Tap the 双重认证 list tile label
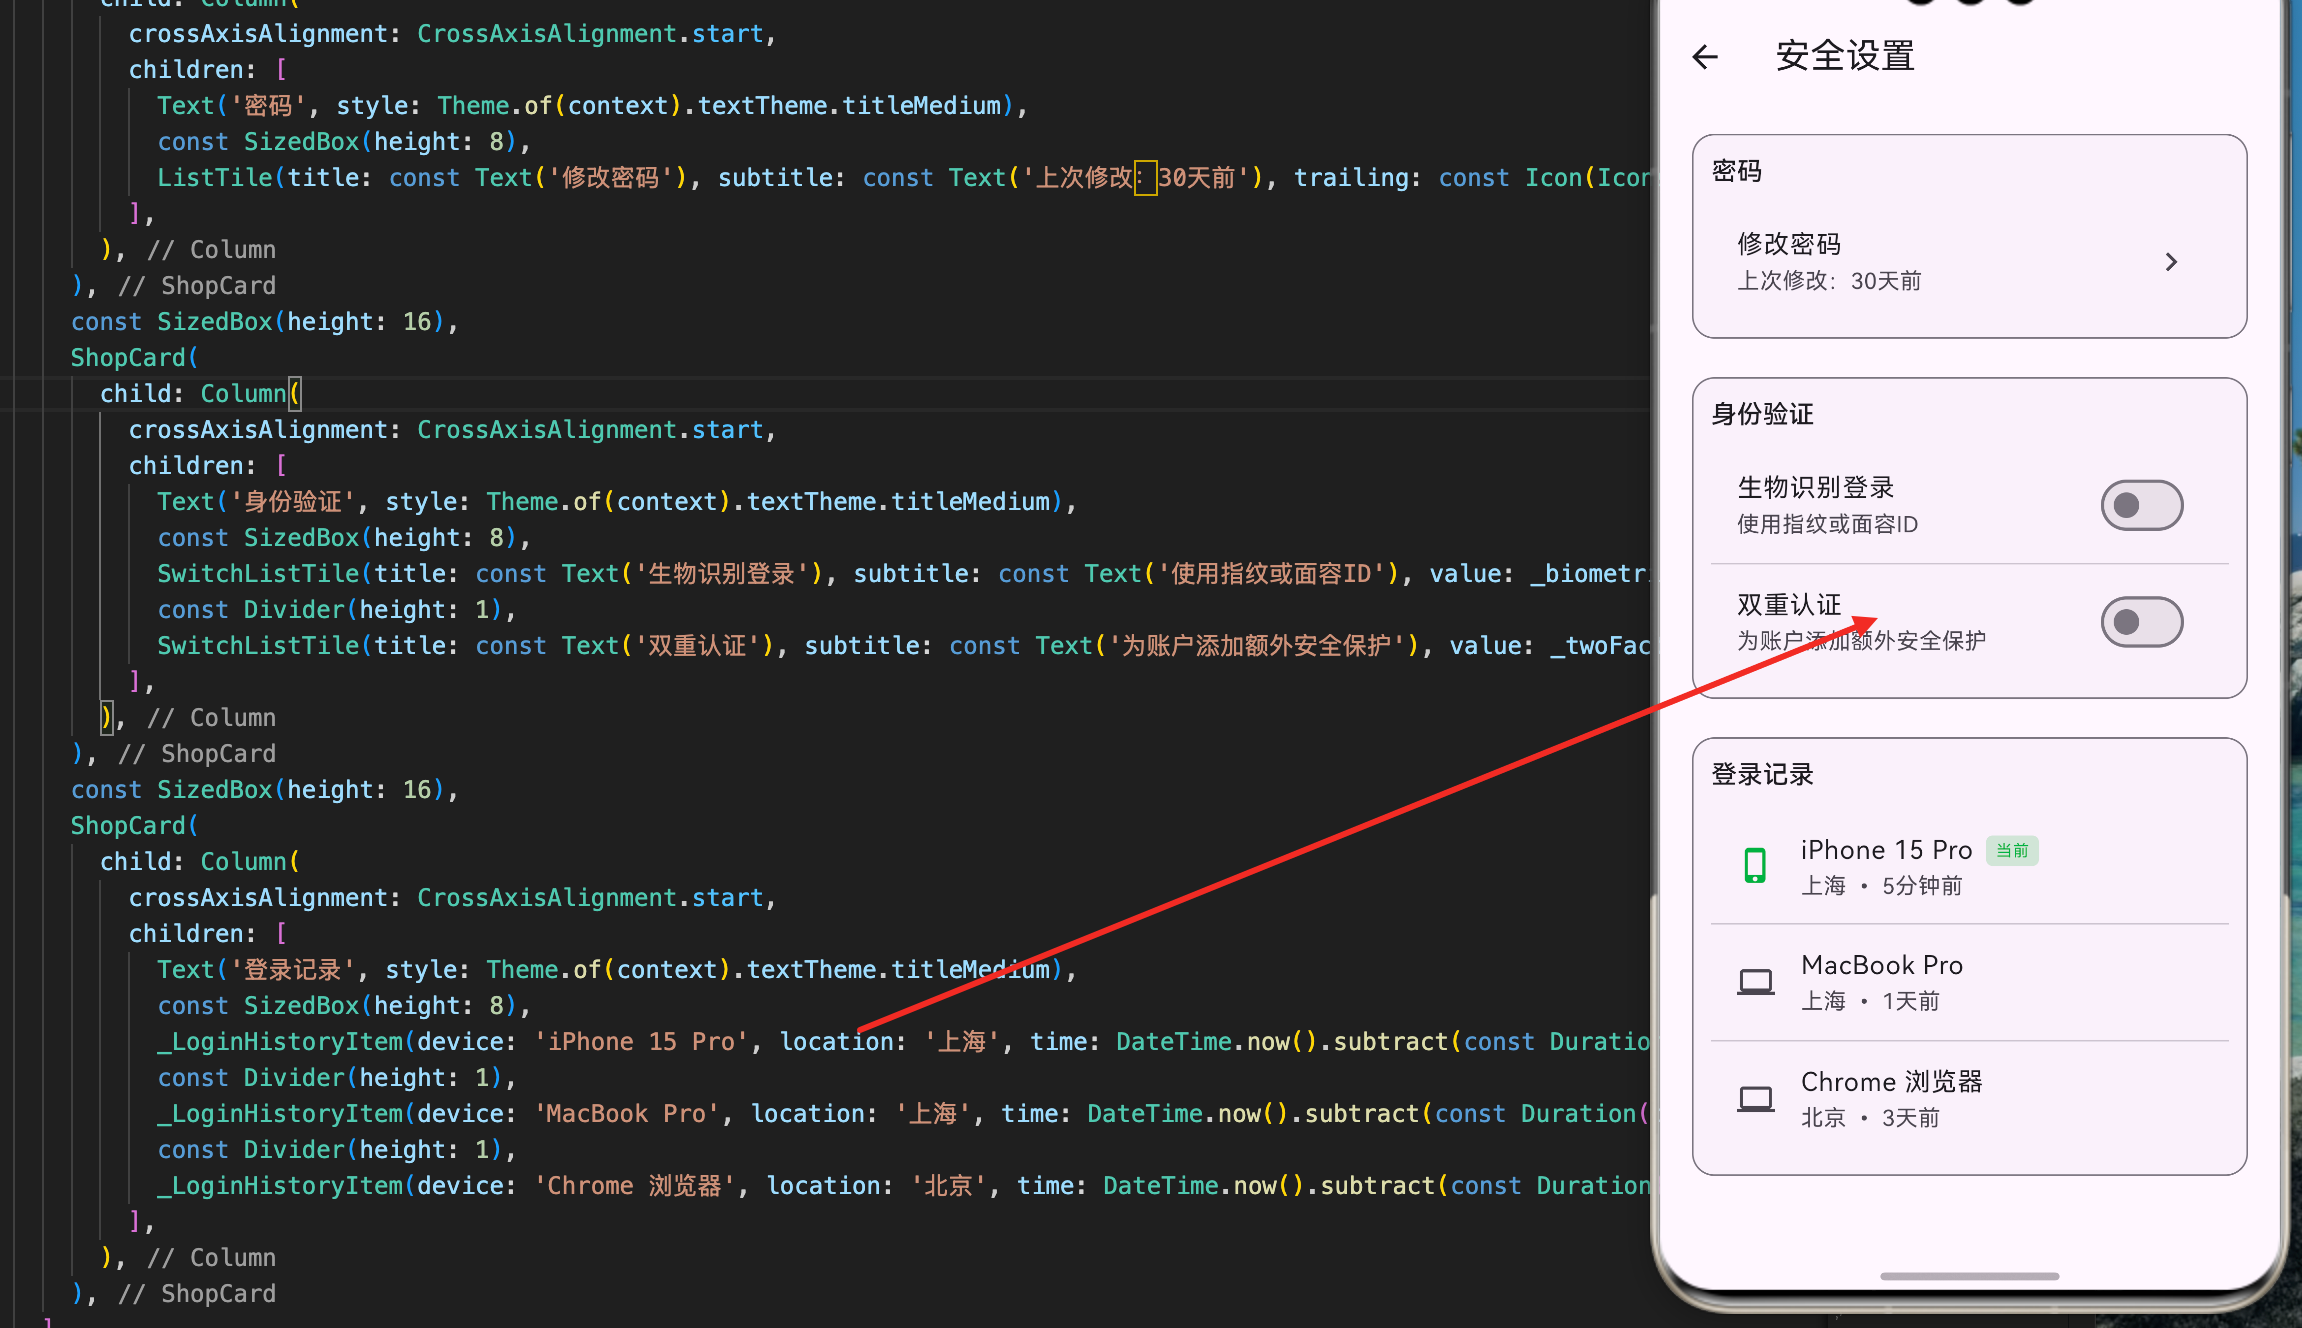 pos(1789,605)
